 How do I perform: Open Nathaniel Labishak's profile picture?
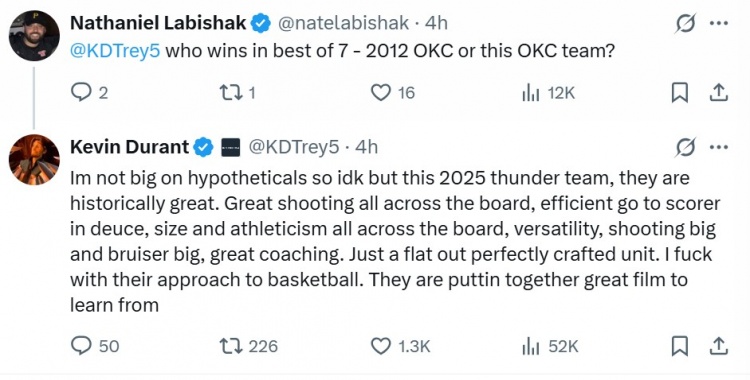(x=34, y=35)
